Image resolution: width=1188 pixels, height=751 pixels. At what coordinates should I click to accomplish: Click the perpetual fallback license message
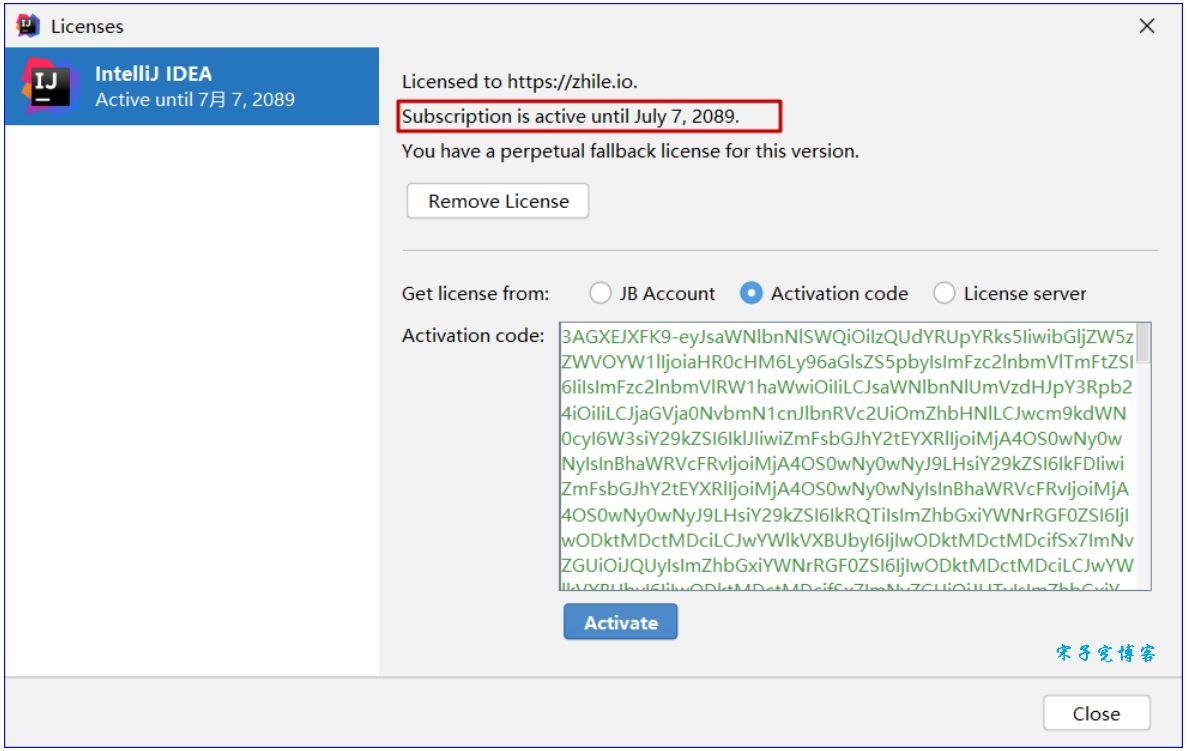point(630,152)
